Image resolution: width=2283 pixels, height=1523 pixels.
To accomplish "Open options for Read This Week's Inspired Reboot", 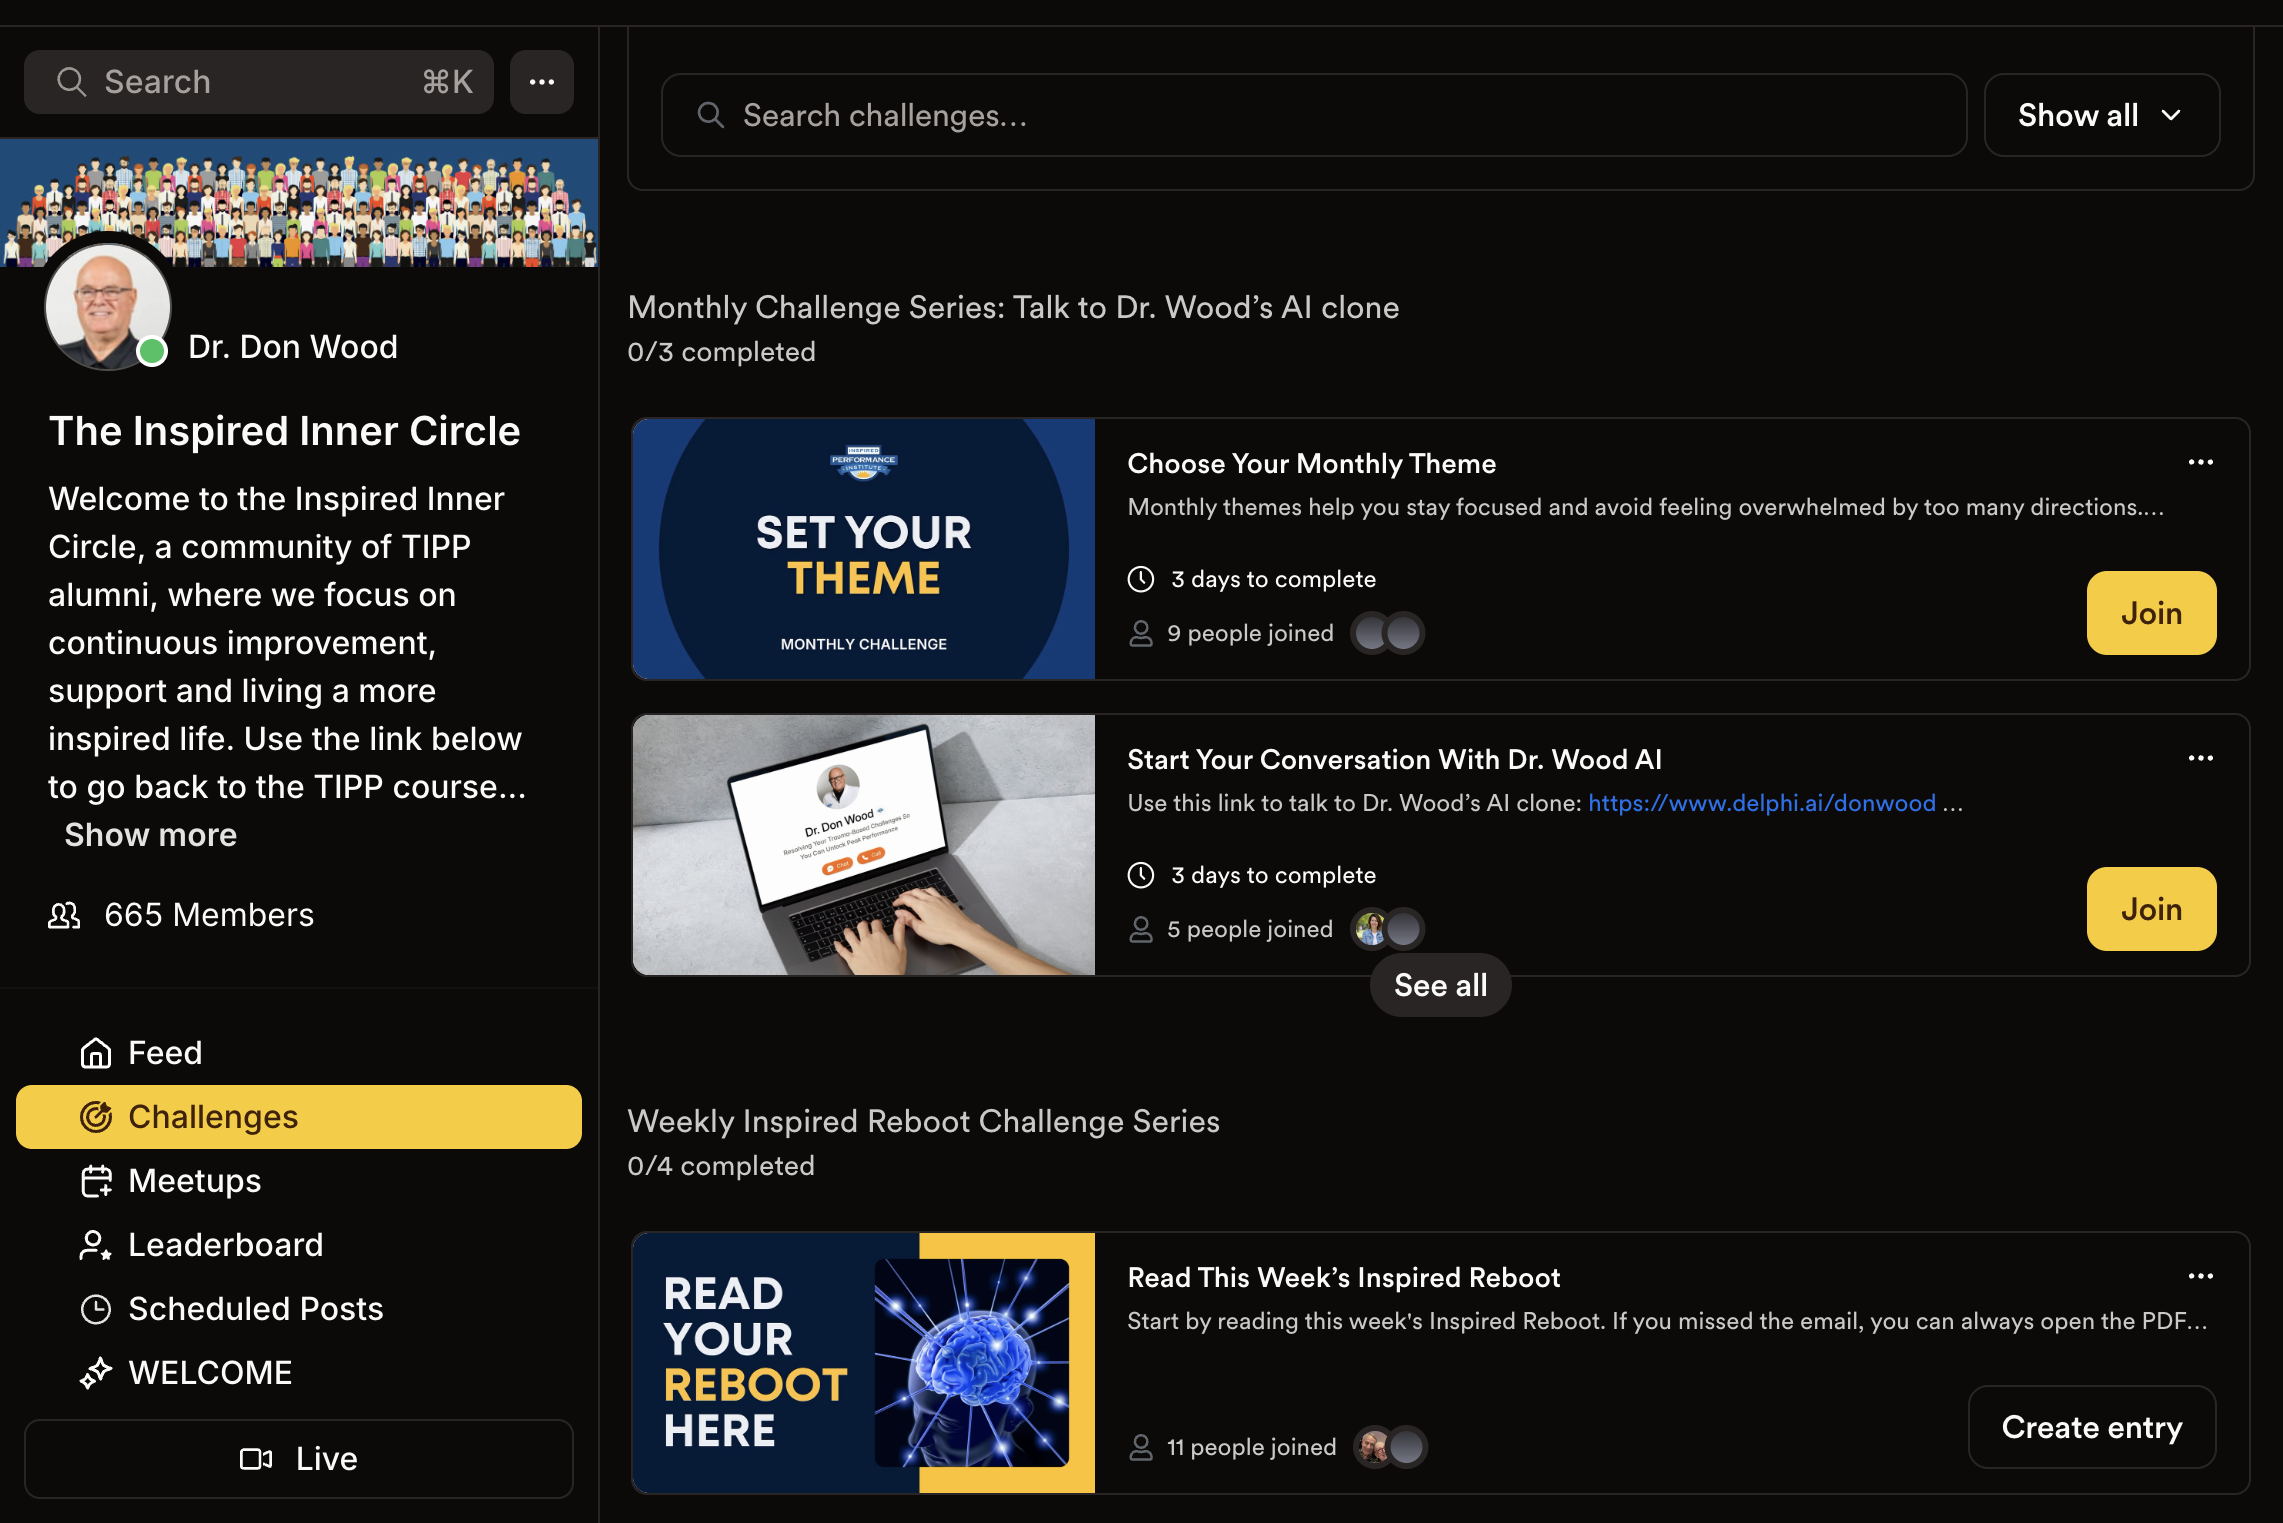I will tap(2200, 1276).
